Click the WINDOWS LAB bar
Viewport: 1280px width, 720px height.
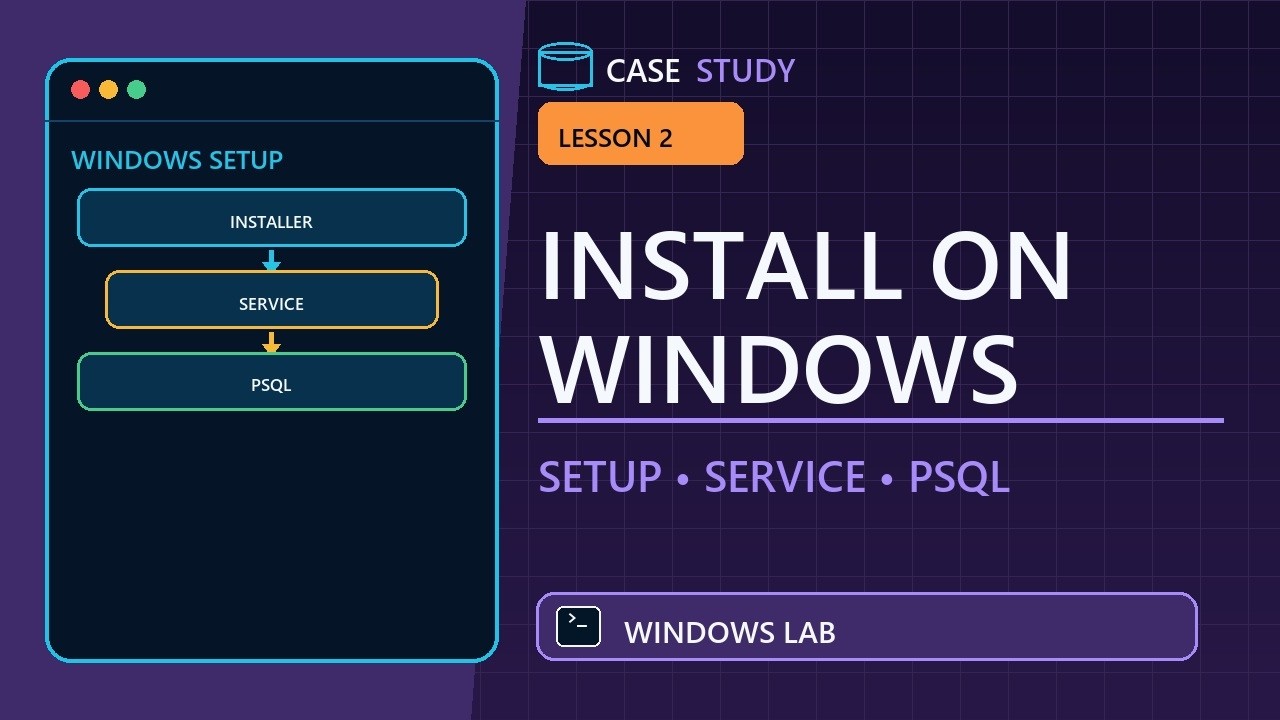(867, 627)
